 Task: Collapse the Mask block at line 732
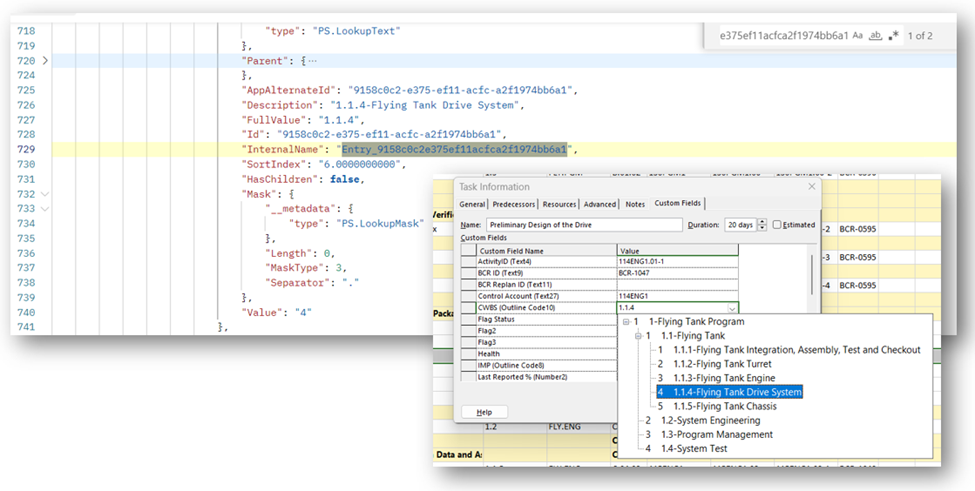pos(44,194)
